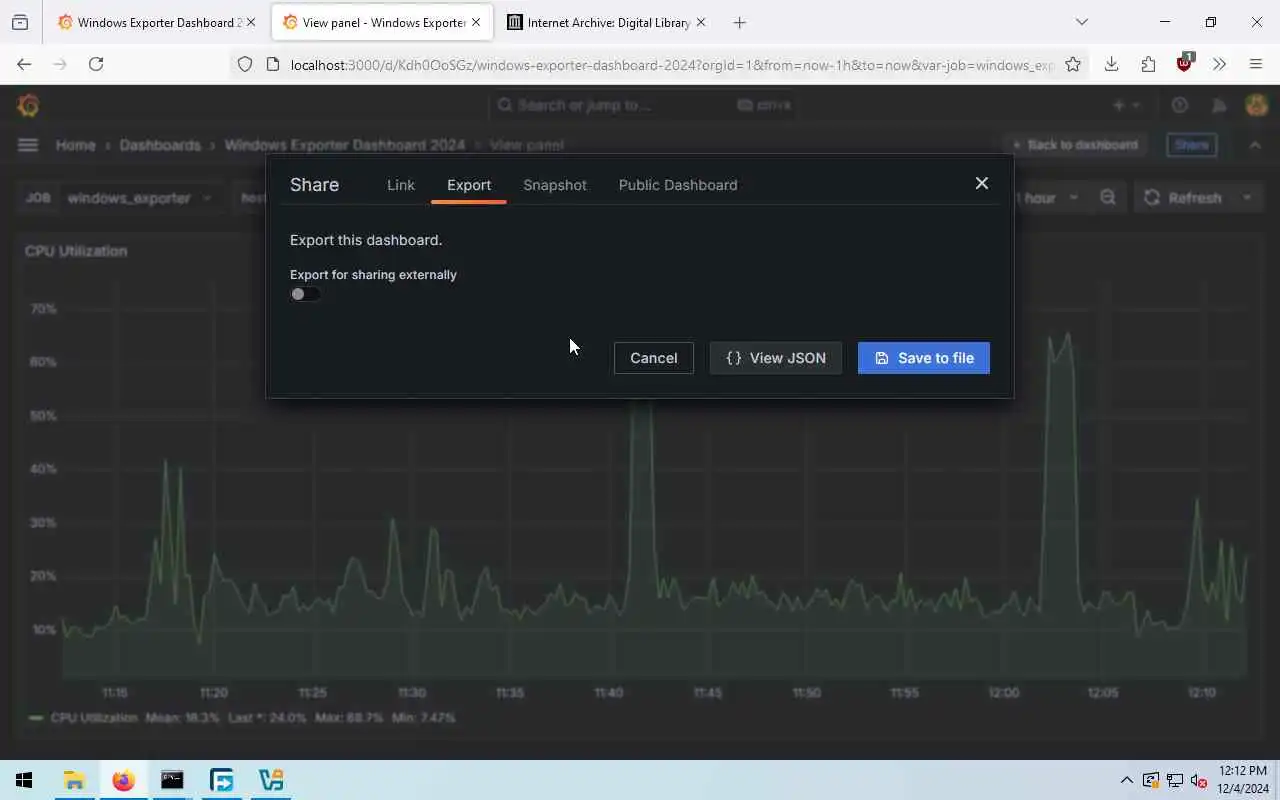Click the Grafana logo icon
Viewport: 1280px width, 800px height.
pyautogui.click(x=28, y=105)
